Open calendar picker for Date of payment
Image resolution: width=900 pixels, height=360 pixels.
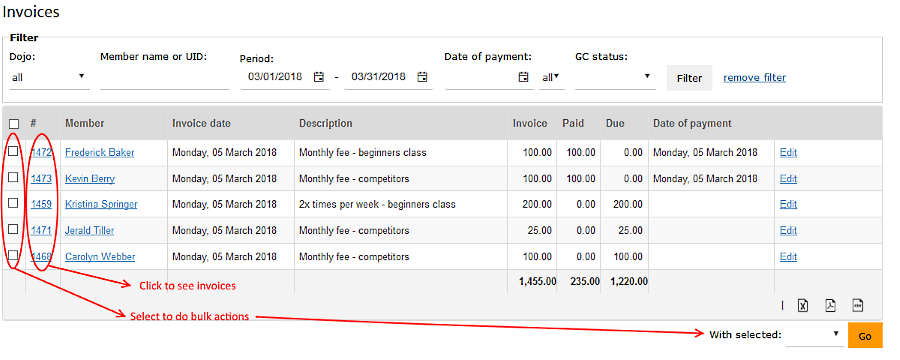pos(523,77)
